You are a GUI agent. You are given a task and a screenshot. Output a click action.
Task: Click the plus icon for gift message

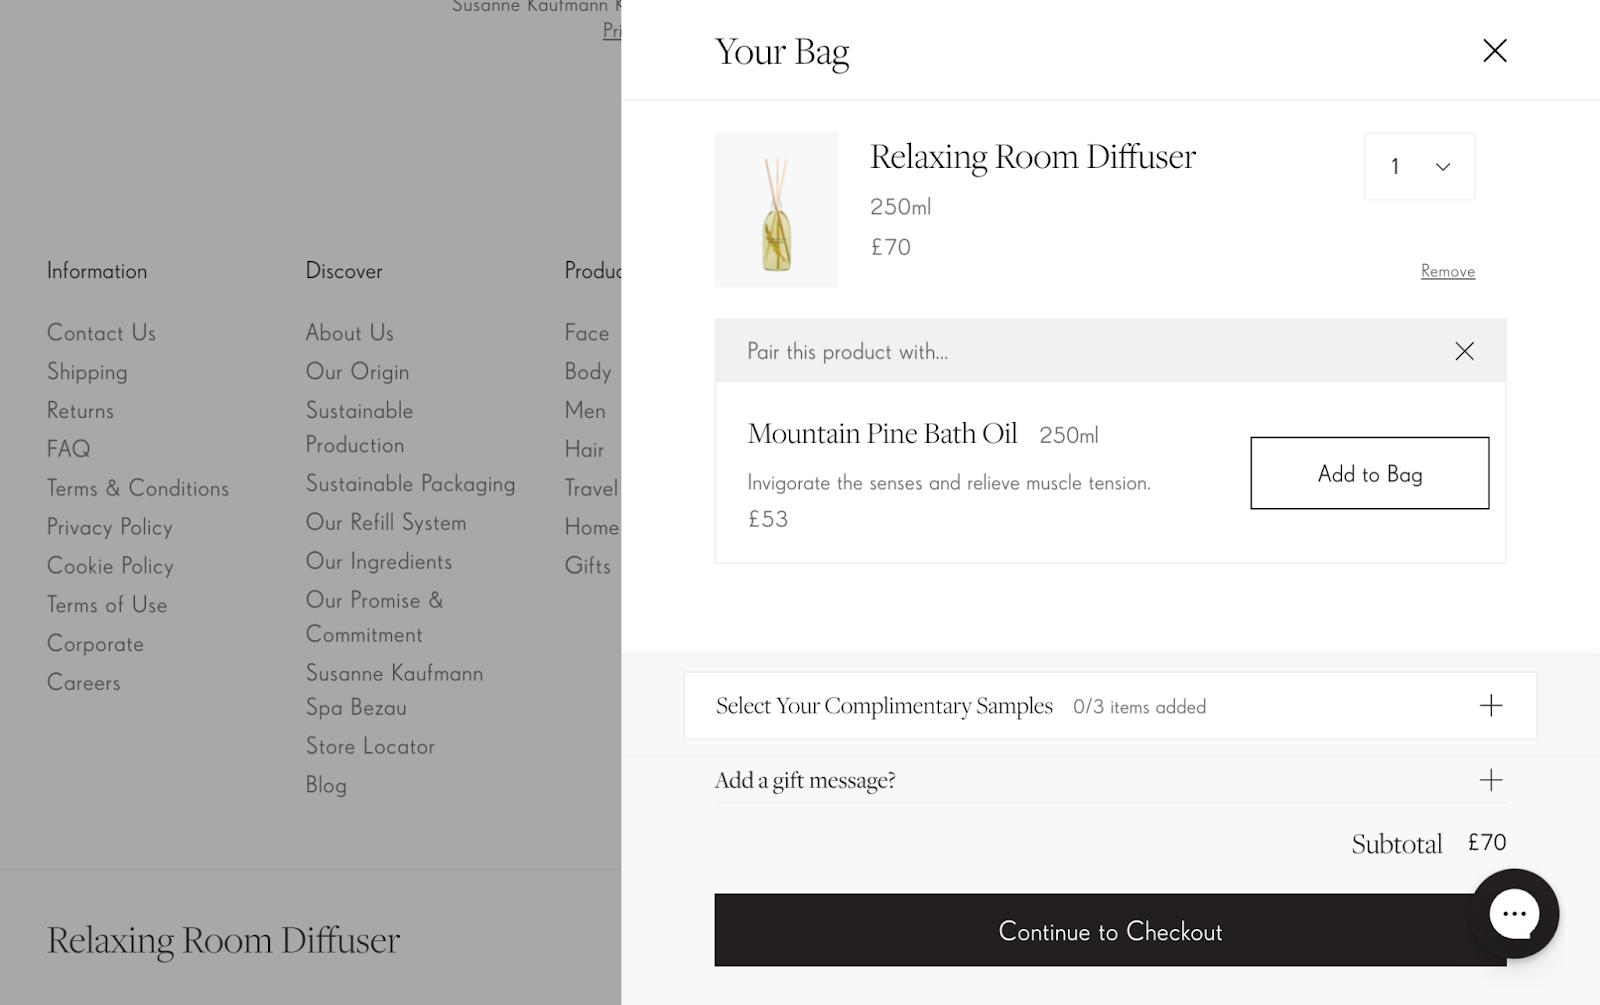[x=1490, y=780]
